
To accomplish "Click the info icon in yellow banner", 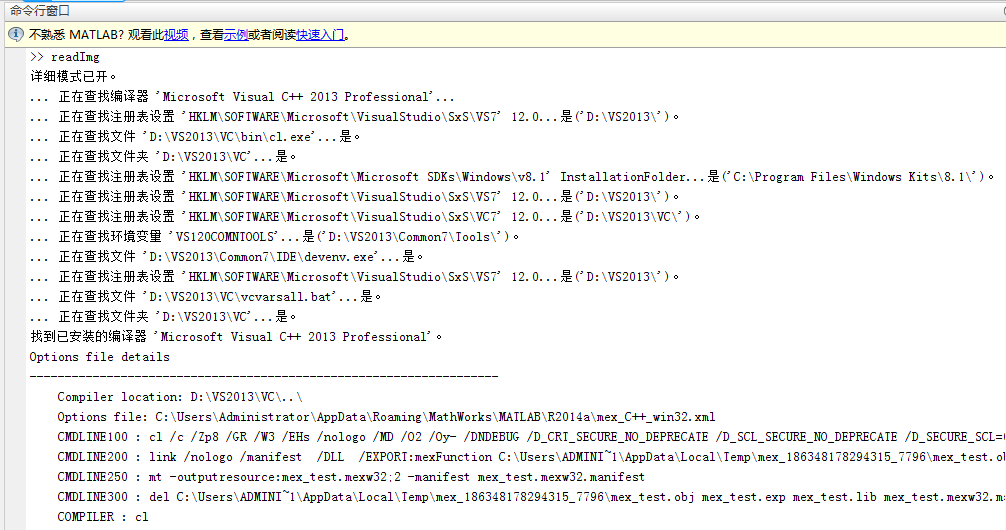I will 16,34.
